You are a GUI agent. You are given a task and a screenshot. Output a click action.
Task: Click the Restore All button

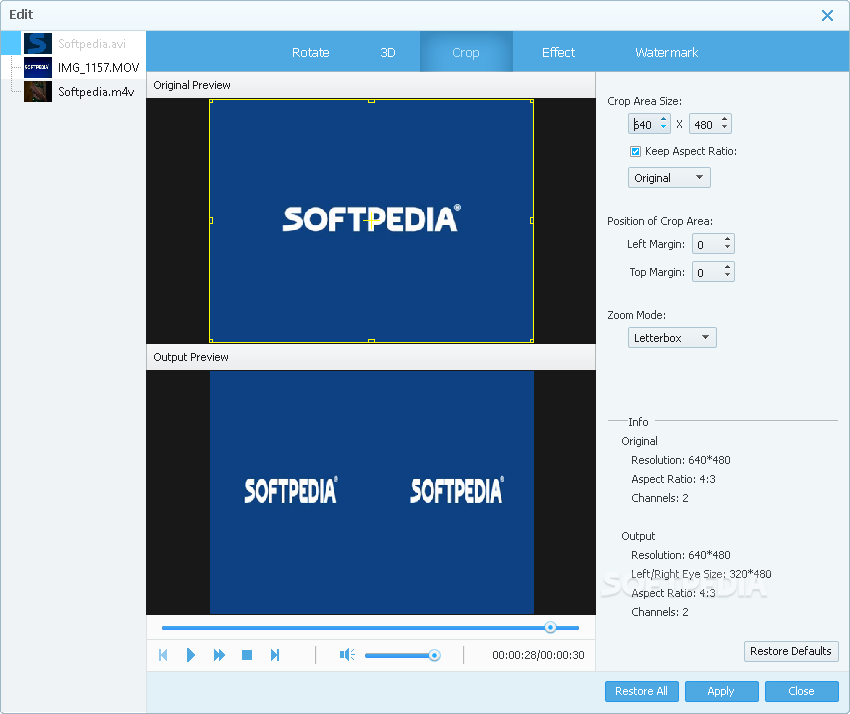pos(641,691)
